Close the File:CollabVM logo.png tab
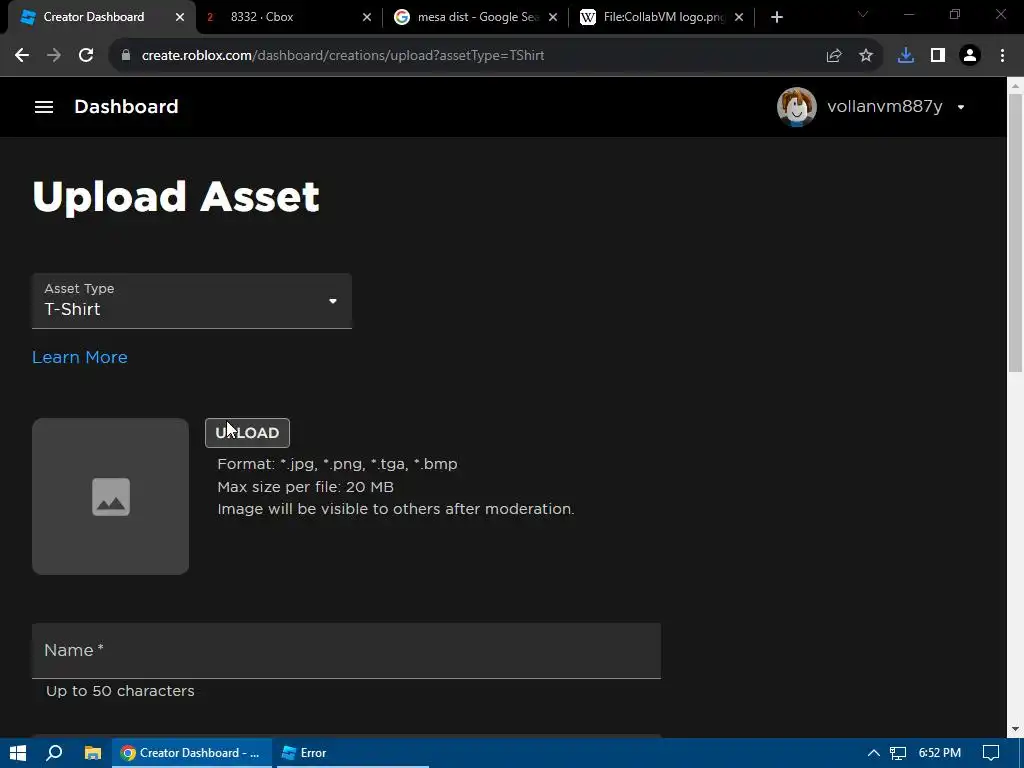The image size is (1024, 768). coord(739,17)
